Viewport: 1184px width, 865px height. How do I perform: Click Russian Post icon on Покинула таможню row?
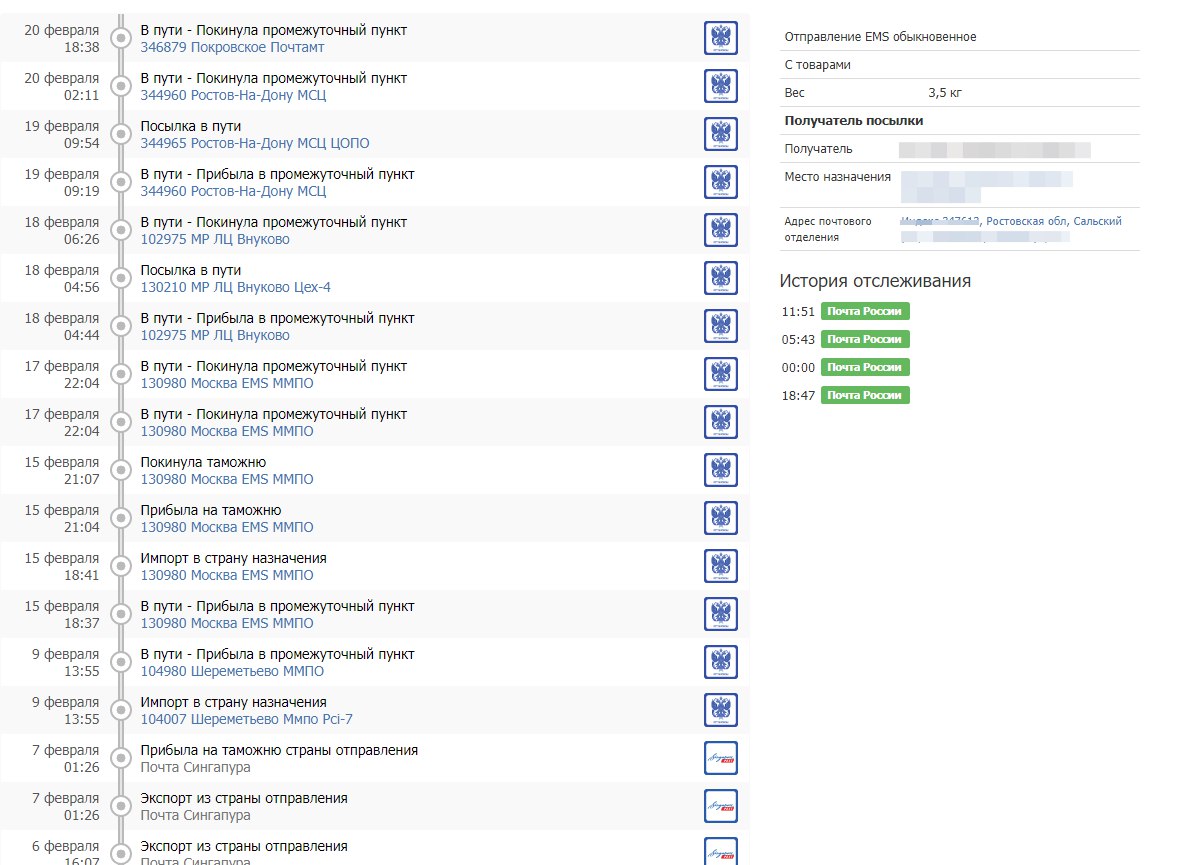[x=720, y=470]
